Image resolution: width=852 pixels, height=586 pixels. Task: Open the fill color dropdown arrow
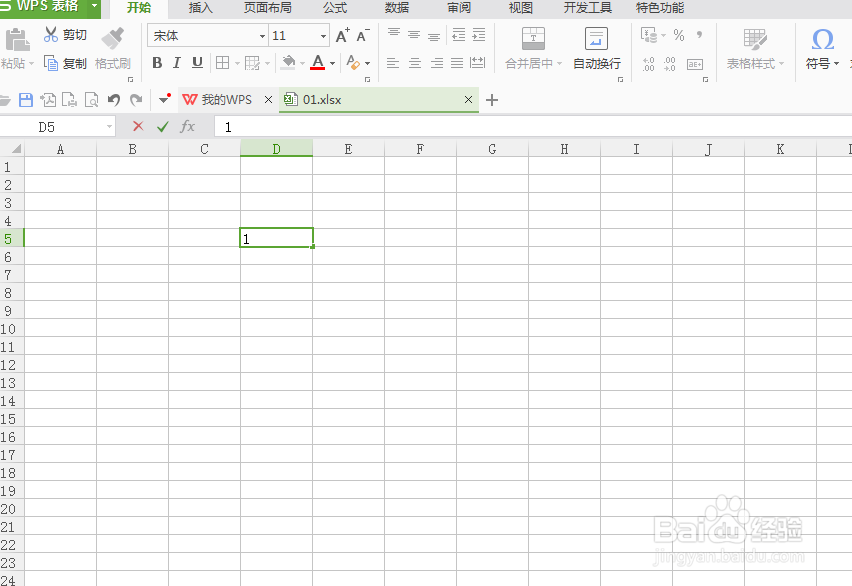click(303, 64)
